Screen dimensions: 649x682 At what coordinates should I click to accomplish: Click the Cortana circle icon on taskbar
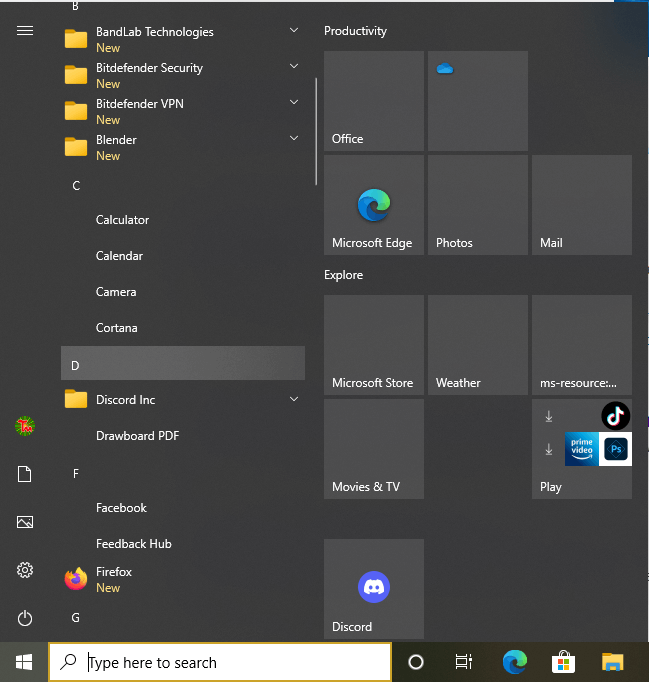click(416, 662)
